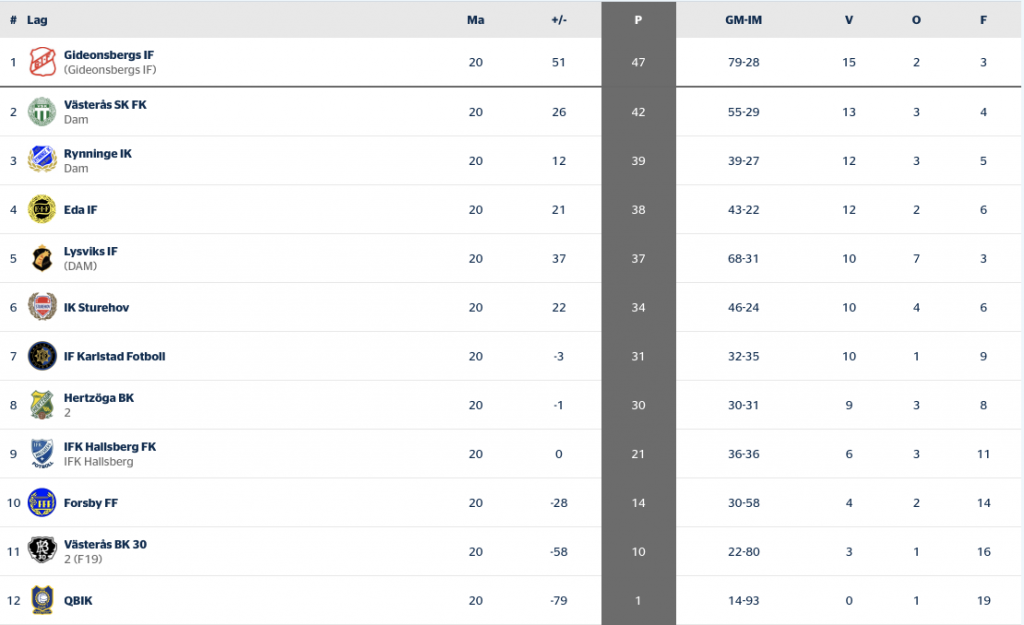The width and height of the screenshot is (1024, 625).
Task: Click the GM-IM column header
Action: coord(743,20)
